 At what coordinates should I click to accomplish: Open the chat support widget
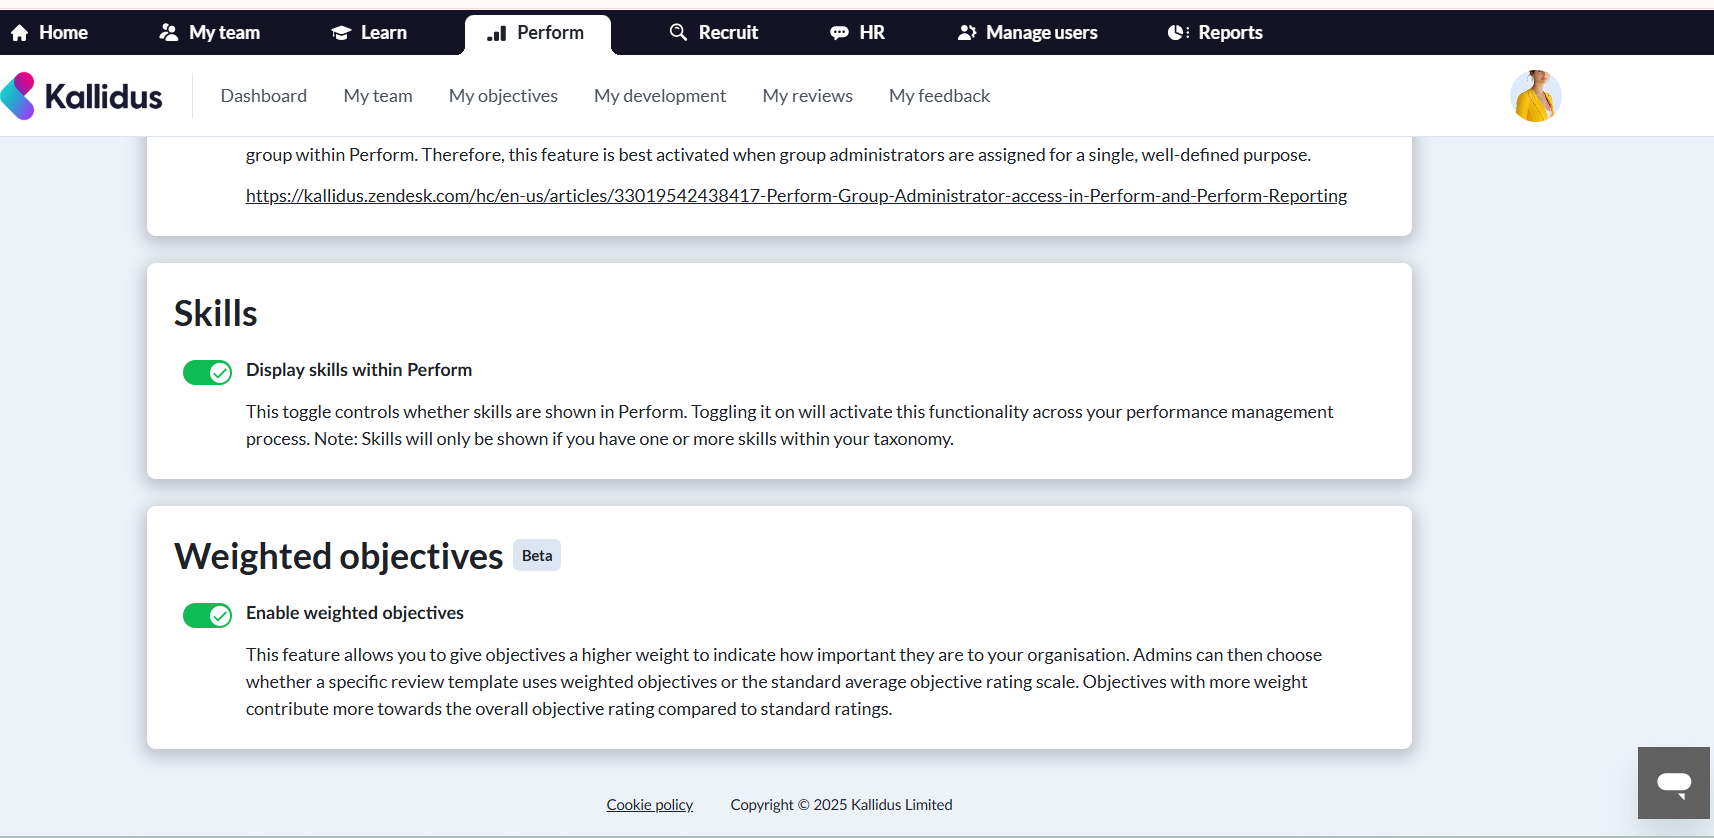(x=1673, y=783)
